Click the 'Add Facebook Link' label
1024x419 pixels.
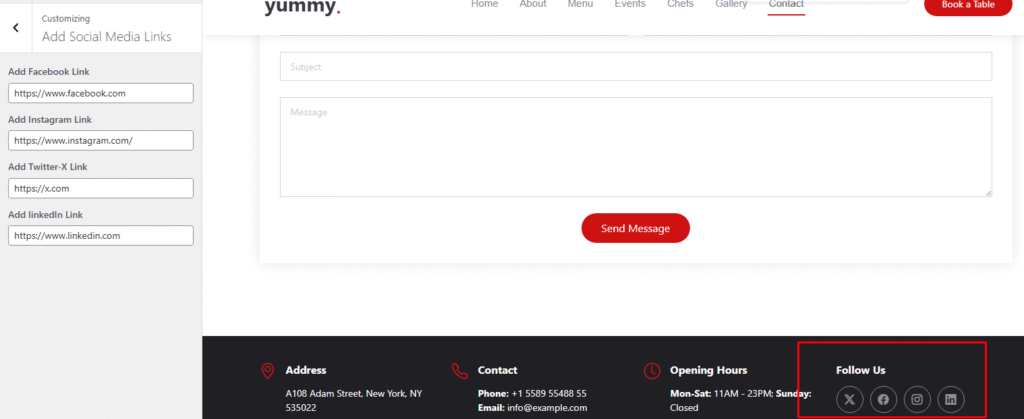coord(49,72)
